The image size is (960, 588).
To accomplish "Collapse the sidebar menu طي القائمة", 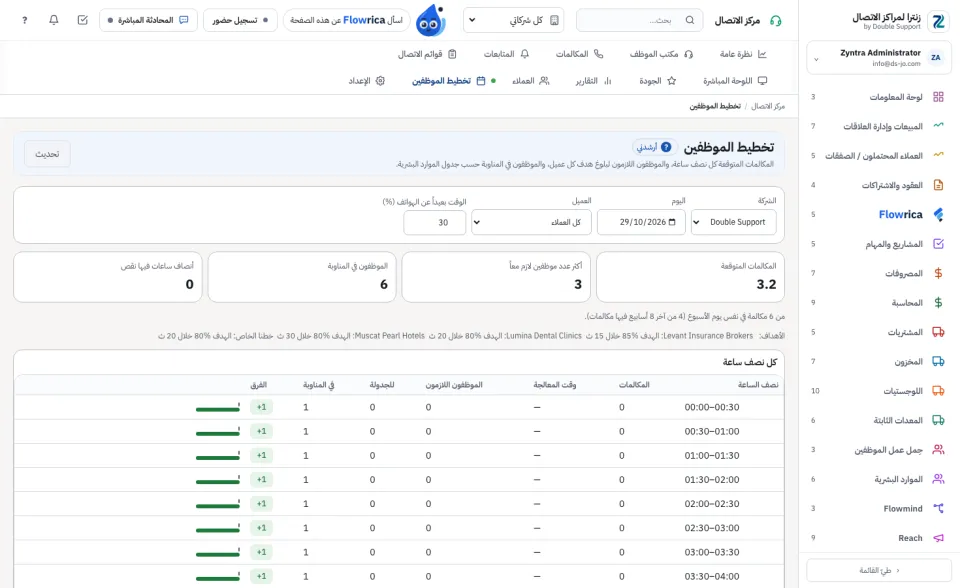I will point(879,570).
